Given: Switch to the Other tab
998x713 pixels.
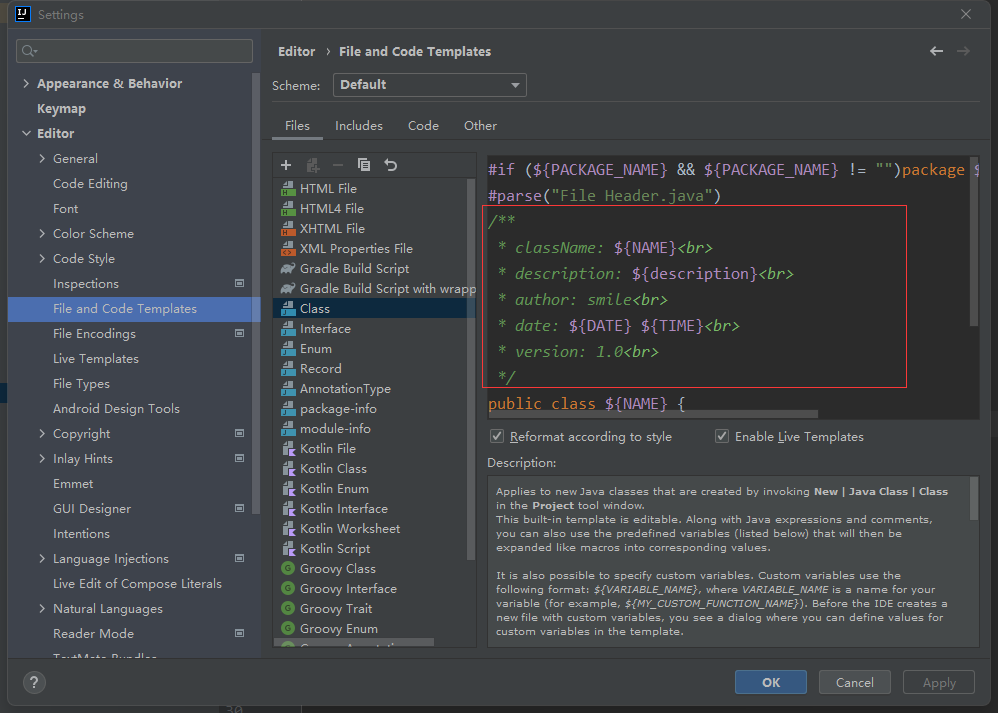Looking at the screenshot, I should tap(481, 126).
